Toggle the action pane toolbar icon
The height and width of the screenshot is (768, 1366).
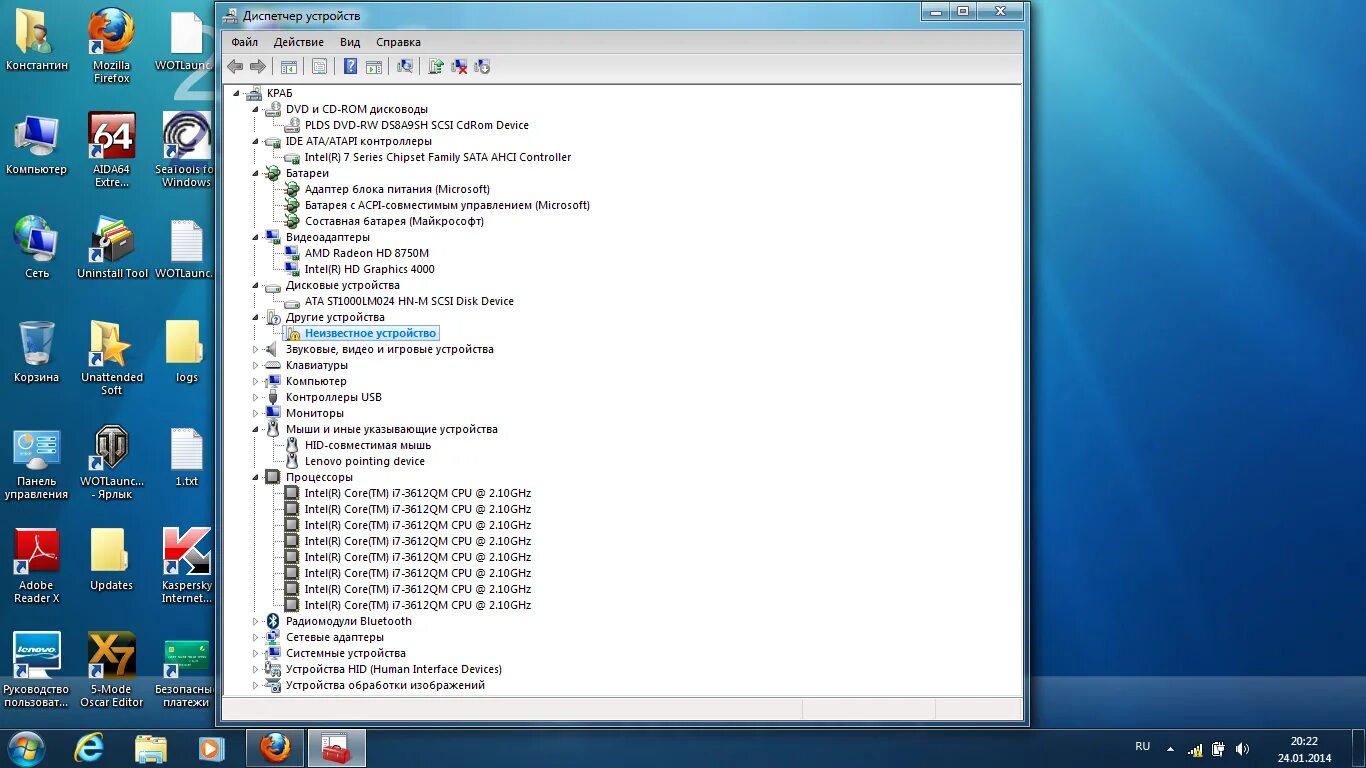pos(373,66)
